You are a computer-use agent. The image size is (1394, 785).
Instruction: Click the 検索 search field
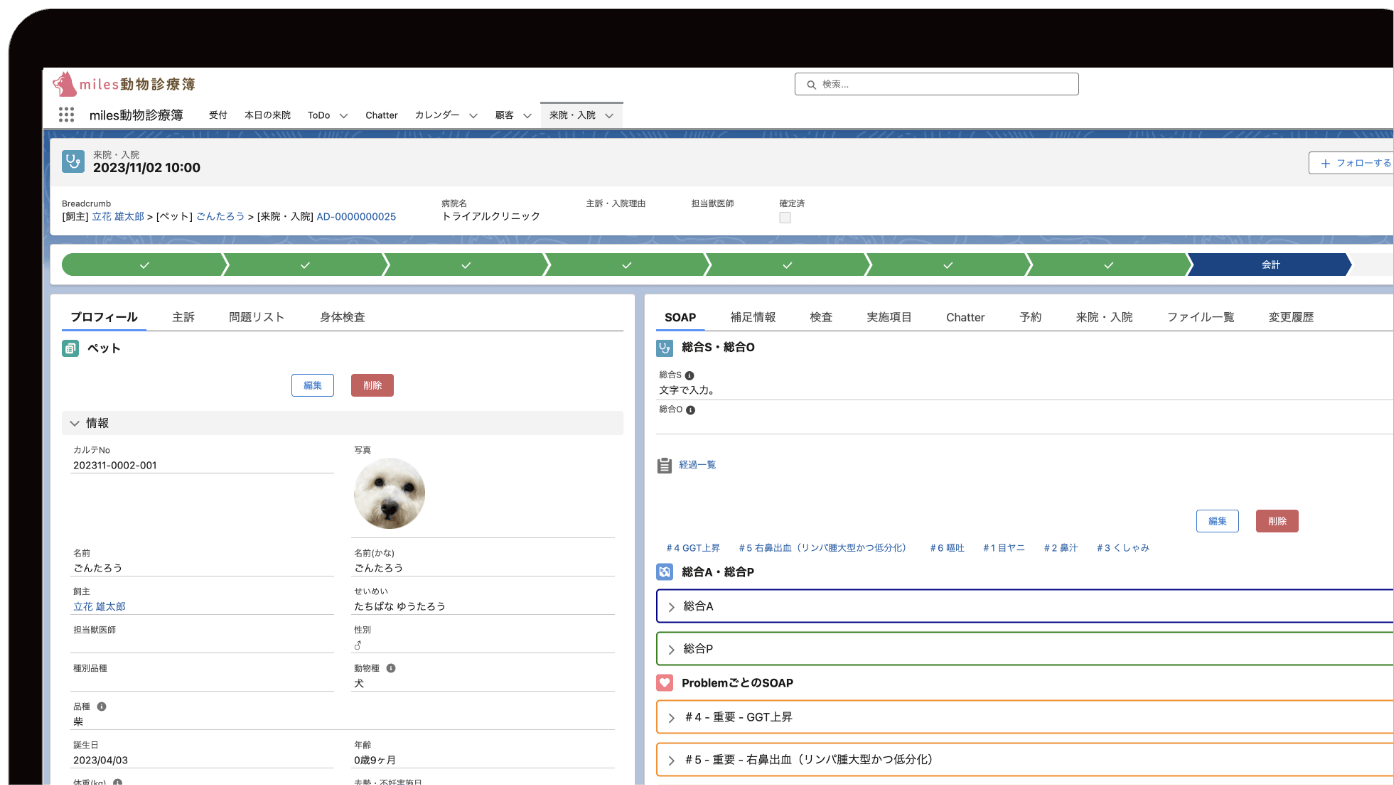(x=936, y=85)
